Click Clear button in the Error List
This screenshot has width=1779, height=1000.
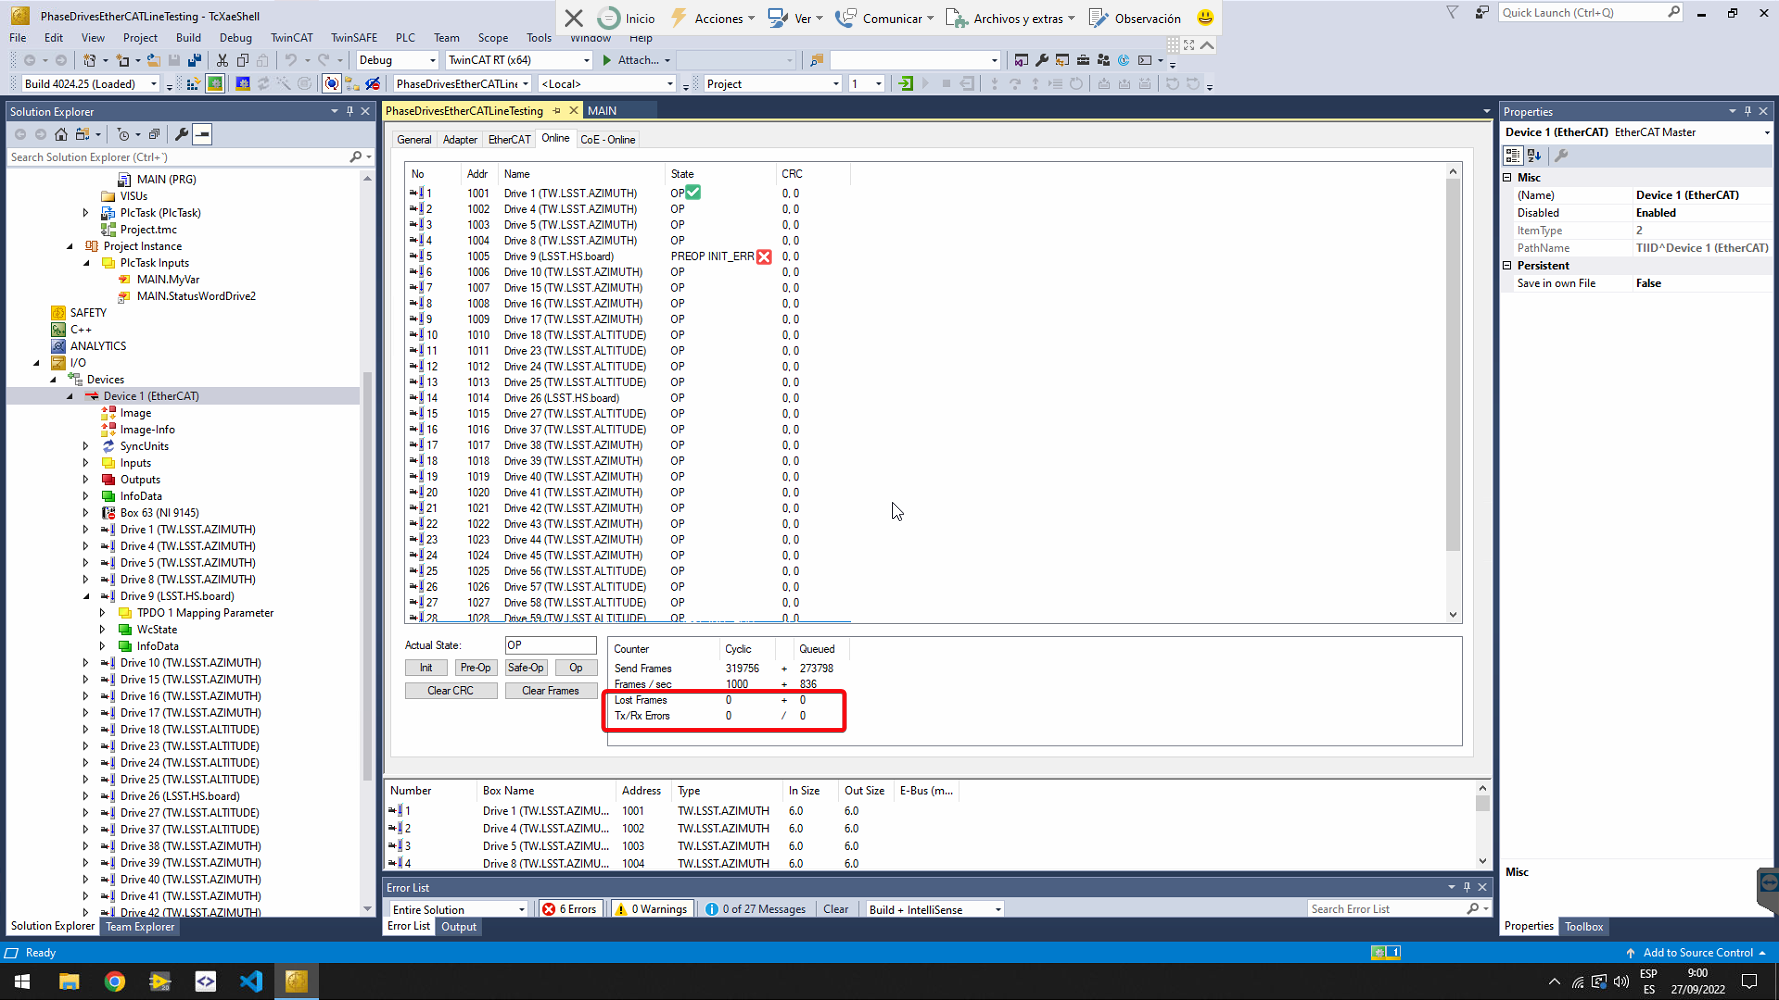[836, 909]
